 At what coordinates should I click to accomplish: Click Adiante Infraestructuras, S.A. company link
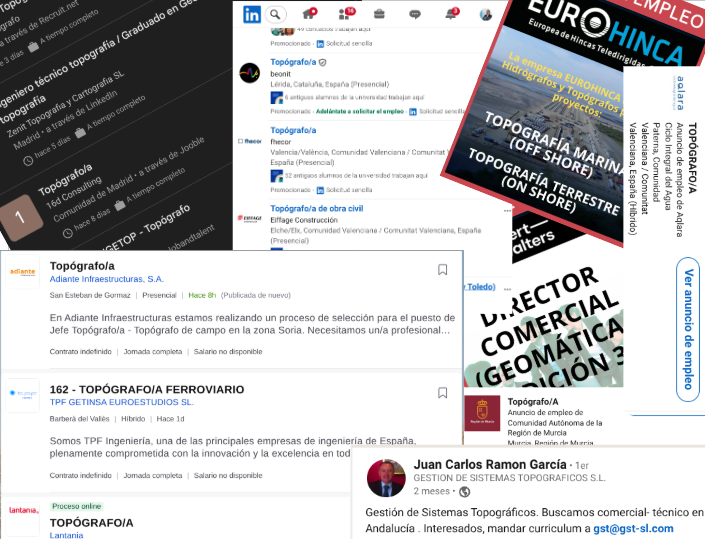click(107, 279)
